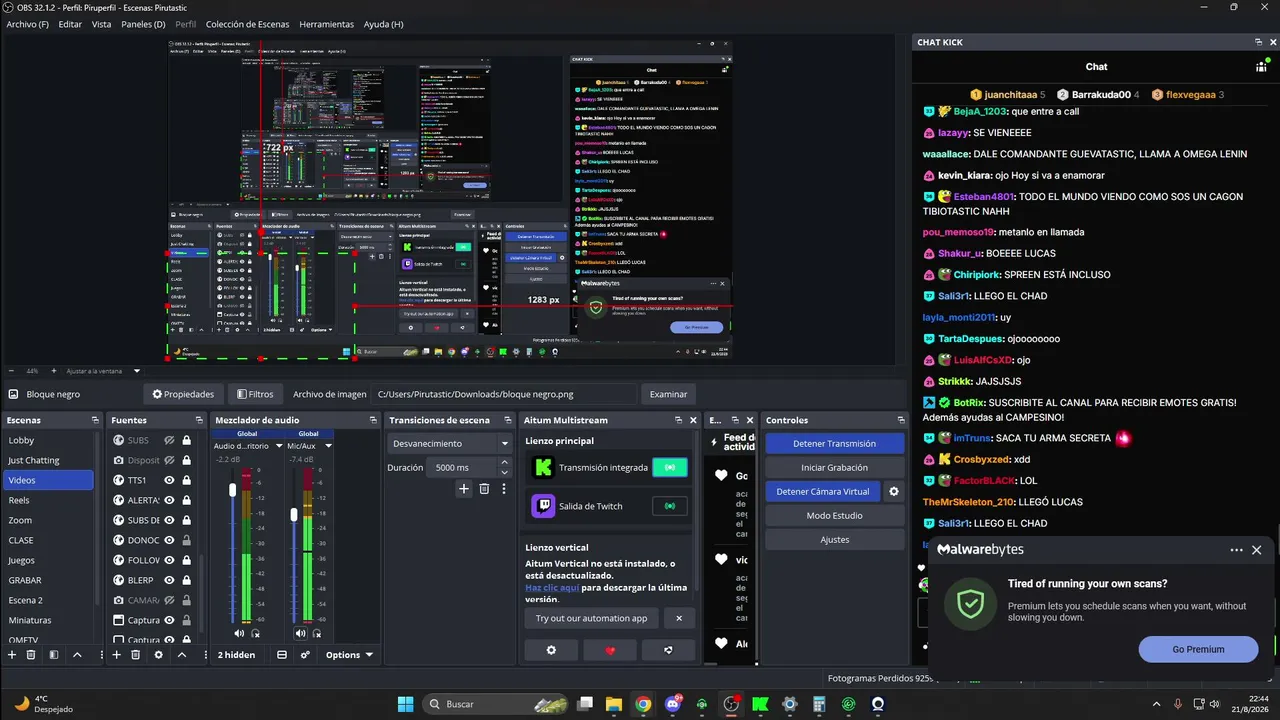Viewport: 1280px width, 720px height.
Task: Mute the Mic/Aux speaker icon
Action: tap(300, 633)
